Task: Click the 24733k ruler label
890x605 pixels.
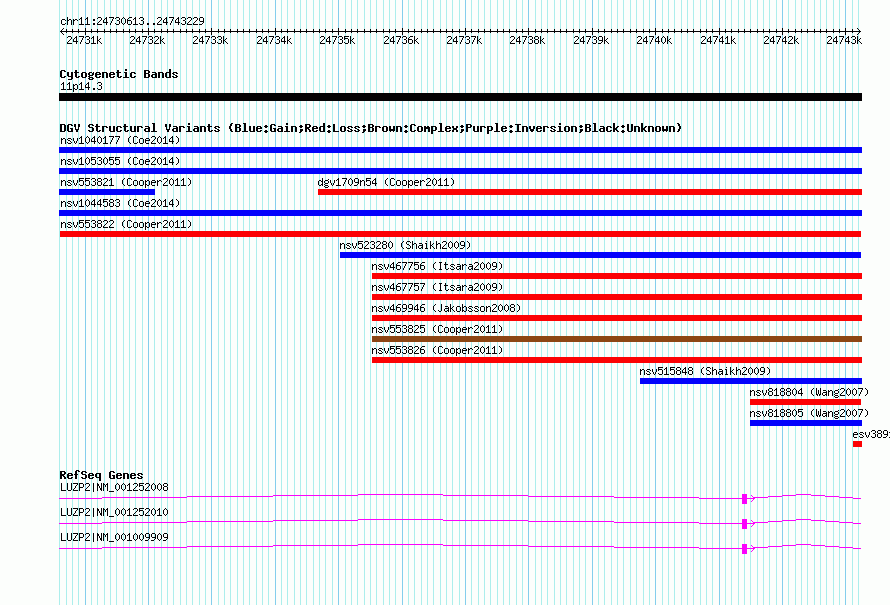Action: [x=210, y=40]
